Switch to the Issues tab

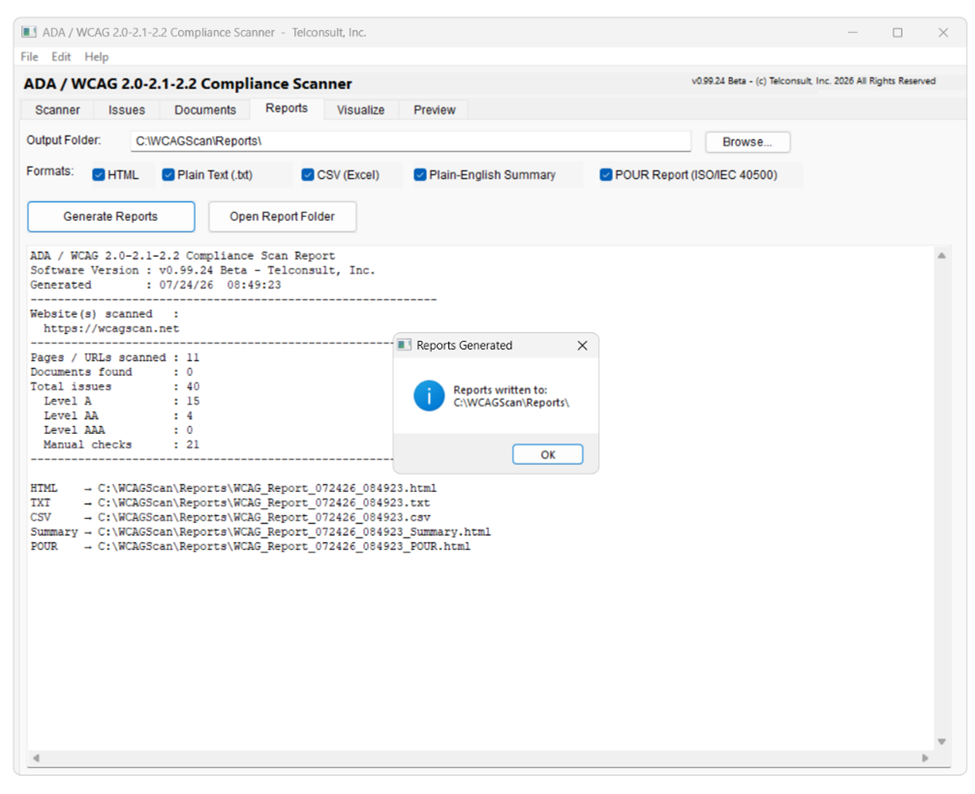[126, 110]
